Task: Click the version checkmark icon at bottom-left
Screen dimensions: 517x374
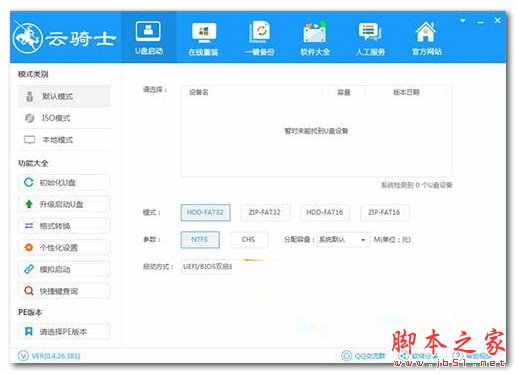Action: coord(23,356)
